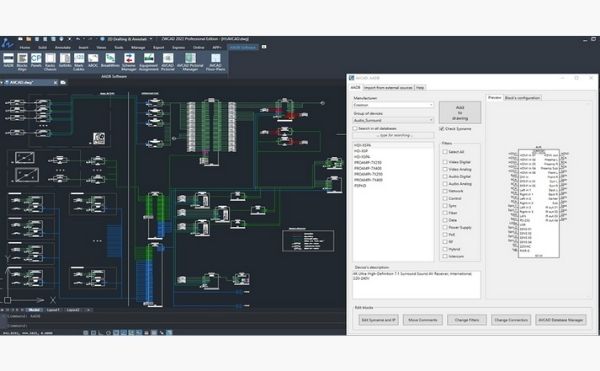The image size is (600, 371).
Task: Click the Racks Chassis ribbon icon
Action: pos(50,62)
